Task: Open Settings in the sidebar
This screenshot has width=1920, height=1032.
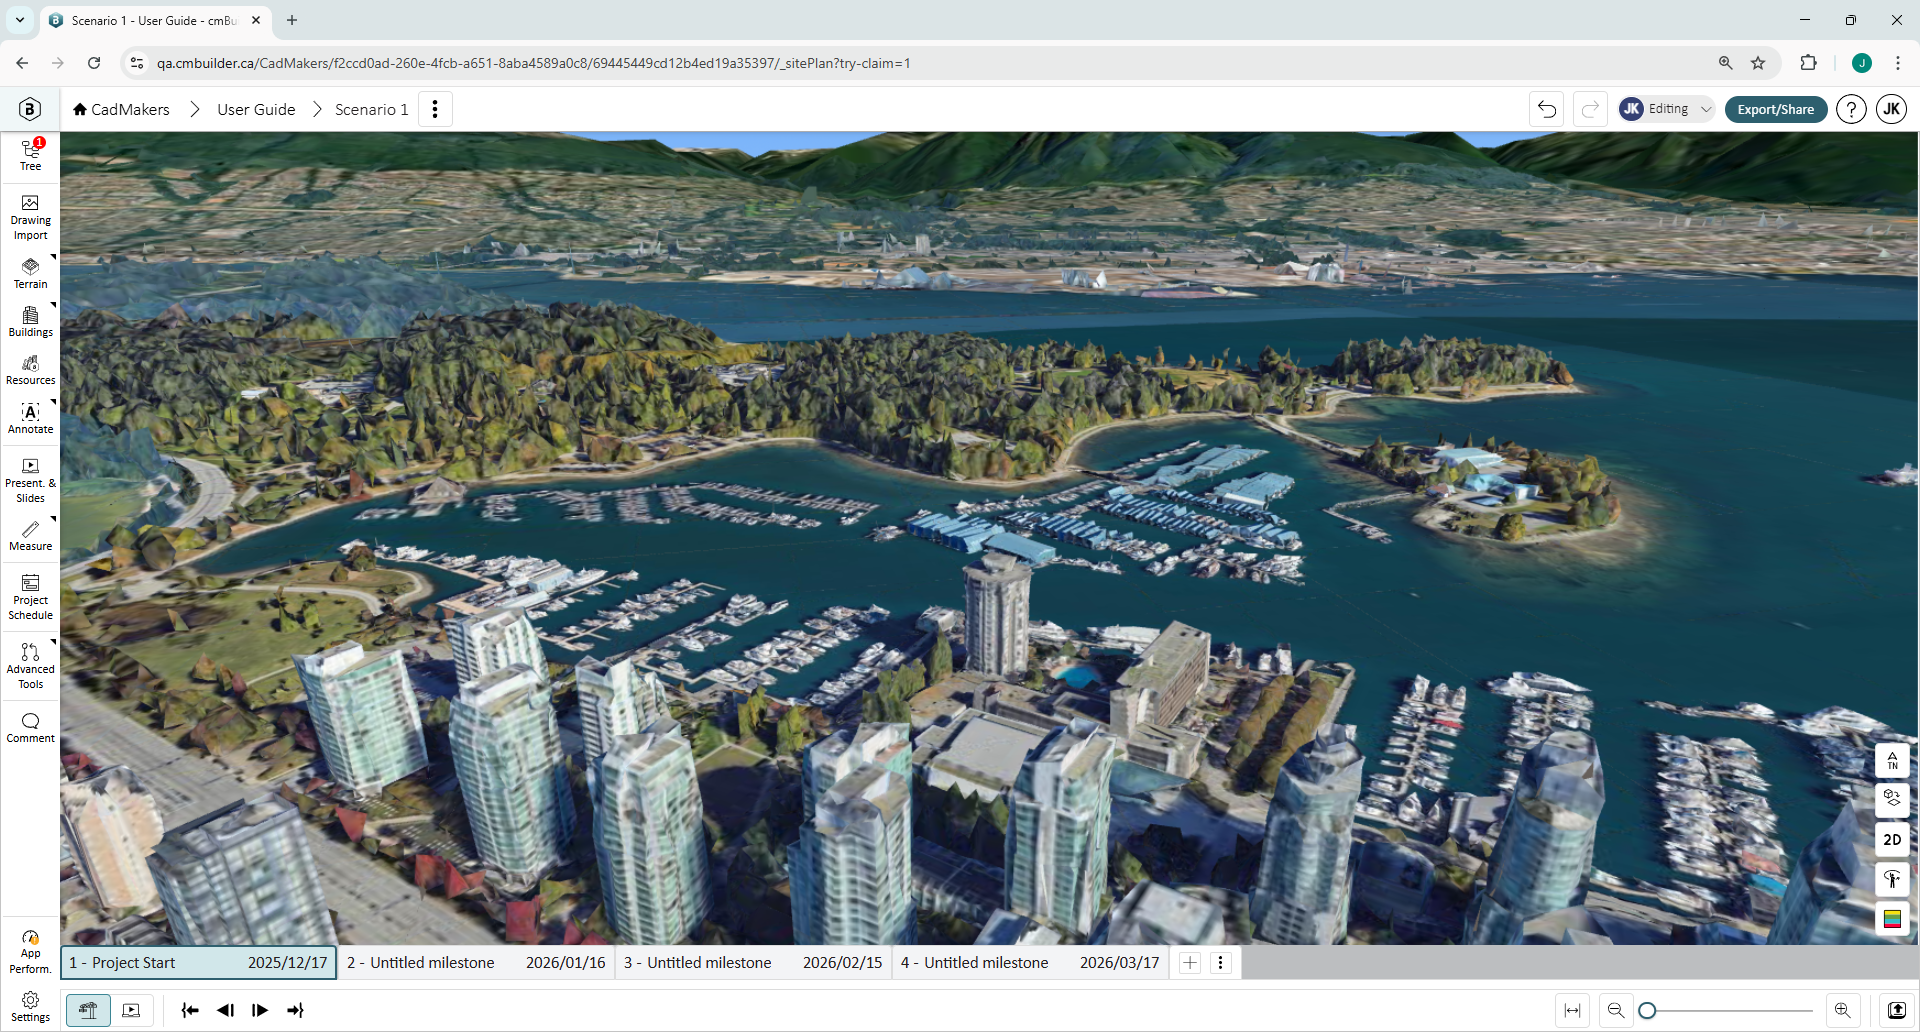Action: [x=30, y=1007]
